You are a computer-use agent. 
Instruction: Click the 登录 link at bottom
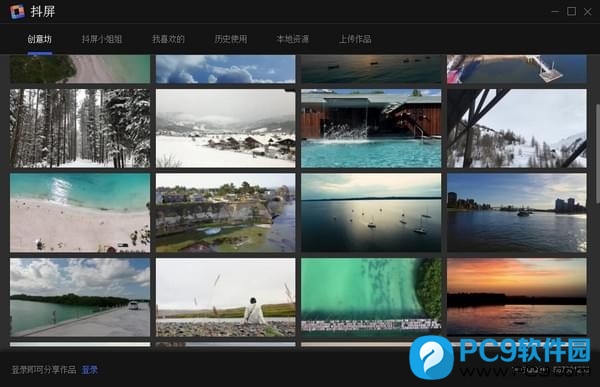tap(90, 370)
